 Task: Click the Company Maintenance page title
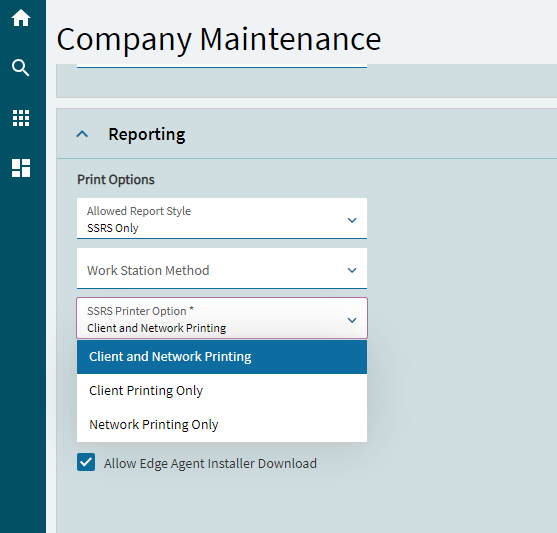(x=219, y=40)
